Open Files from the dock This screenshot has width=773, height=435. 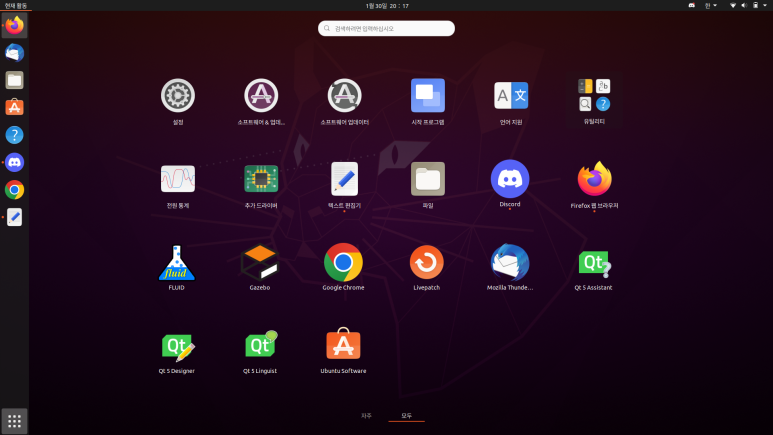click(14, 80)
